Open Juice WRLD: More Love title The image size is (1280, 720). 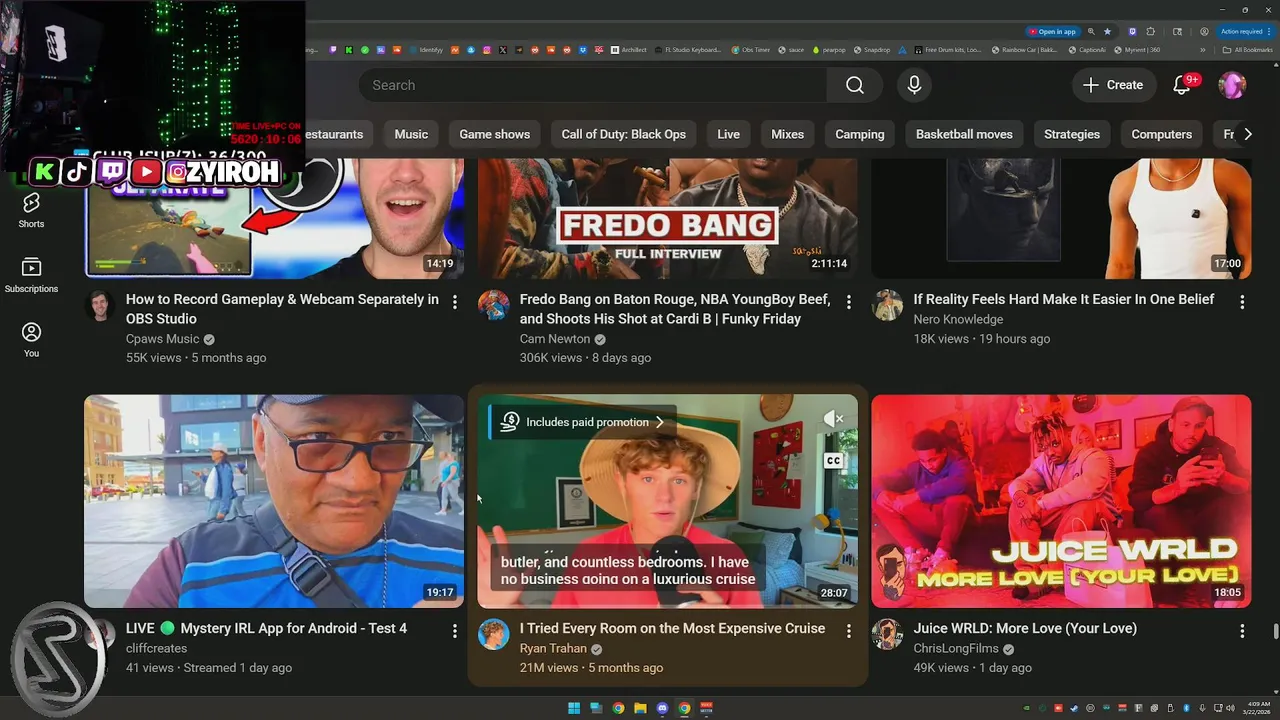pyautogui.click(x=1025, y=628)
